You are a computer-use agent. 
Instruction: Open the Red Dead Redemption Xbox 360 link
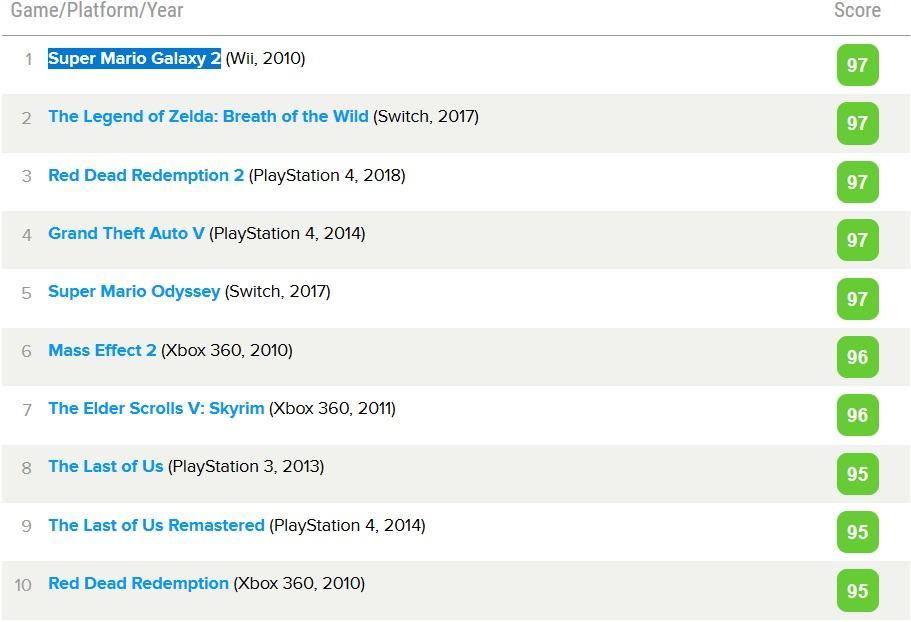[138, 583]
